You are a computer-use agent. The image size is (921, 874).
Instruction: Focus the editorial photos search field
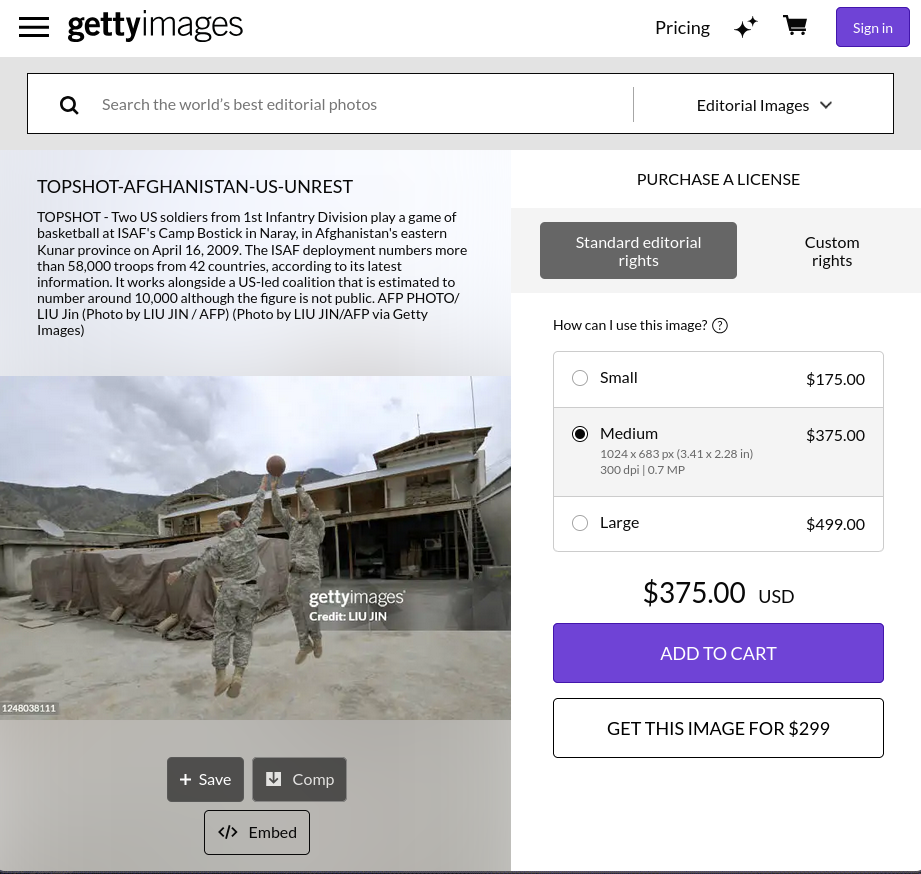click(360, 104)
